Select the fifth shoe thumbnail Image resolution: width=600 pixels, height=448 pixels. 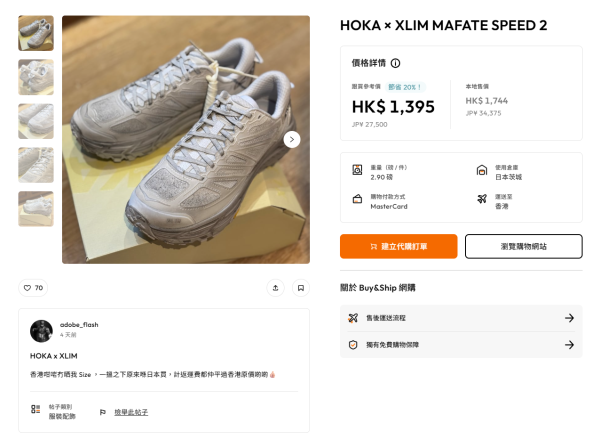[36, 209]
